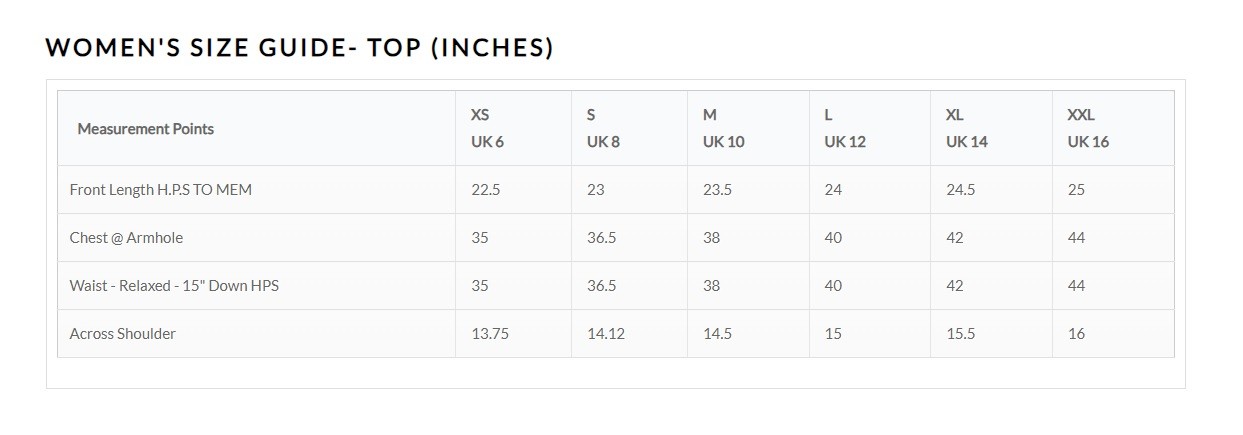Select the M UK 10 column header
This screenshot has width=1243, height=435.
point(722,128)
